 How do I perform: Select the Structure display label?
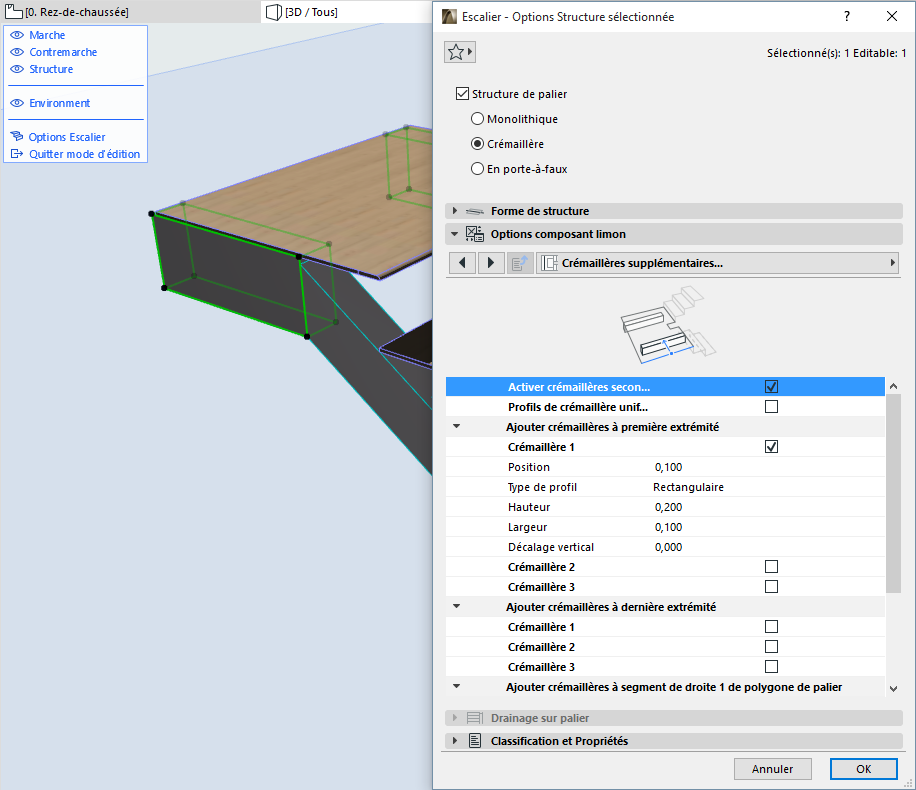click(x=51, y=69)
